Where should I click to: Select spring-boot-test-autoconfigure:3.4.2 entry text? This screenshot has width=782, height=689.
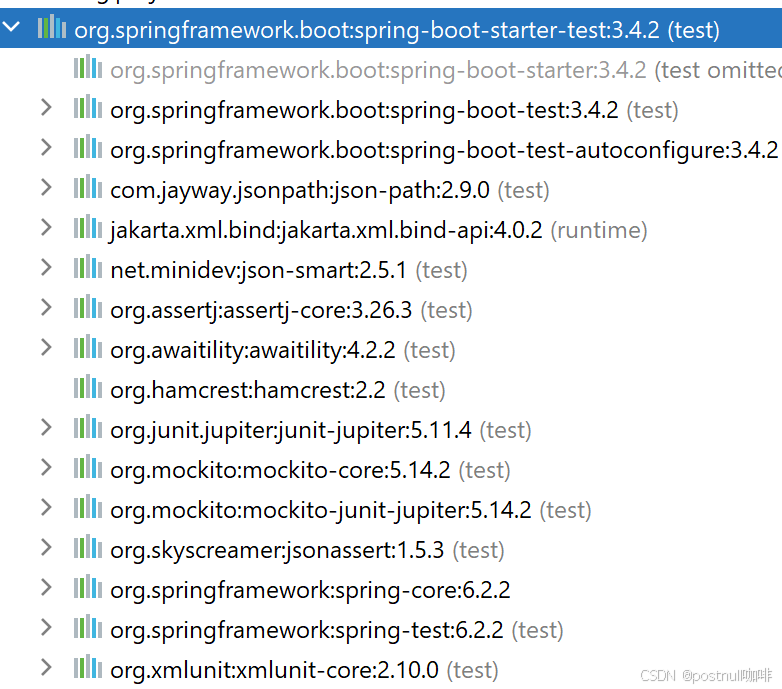click(444, 150)
